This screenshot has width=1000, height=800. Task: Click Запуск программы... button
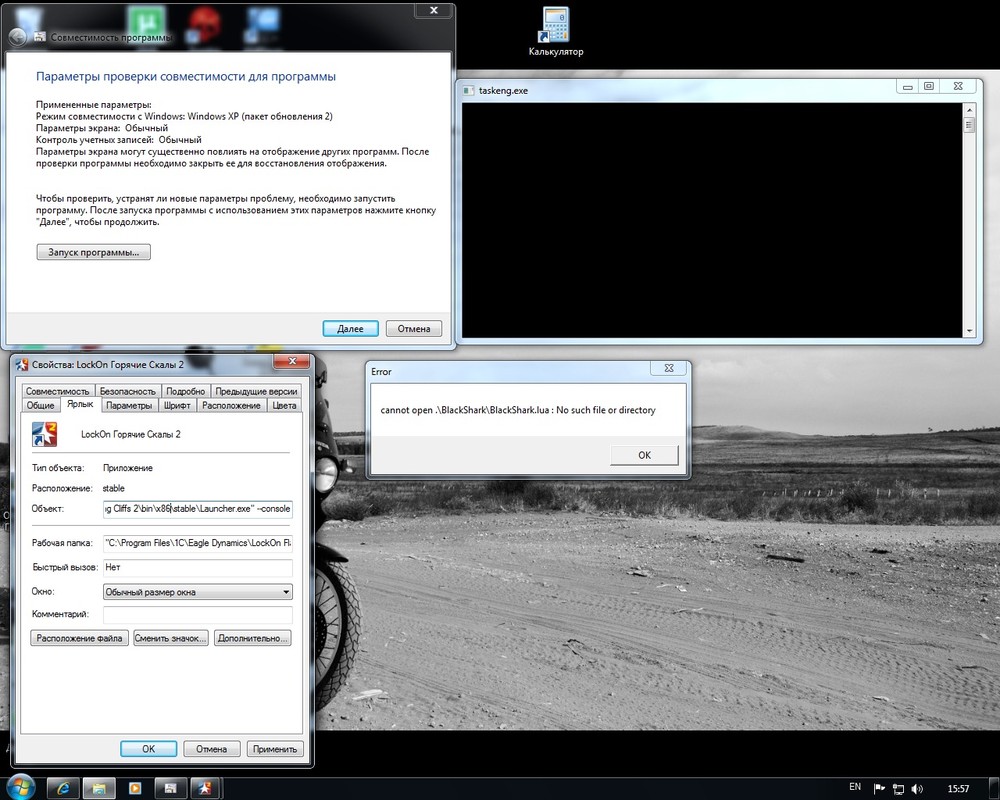coord(94,252)
